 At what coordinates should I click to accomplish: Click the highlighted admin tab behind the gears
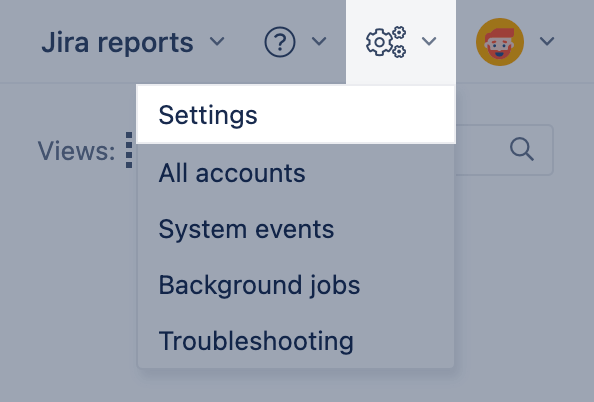401,42
